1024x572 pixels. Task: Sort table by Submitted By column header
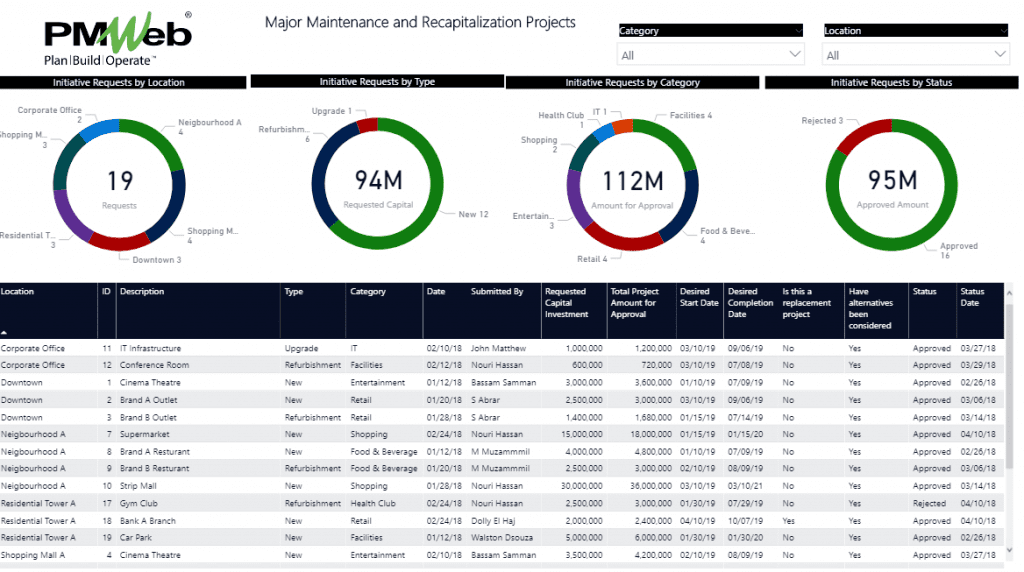[x=497, y=291]
